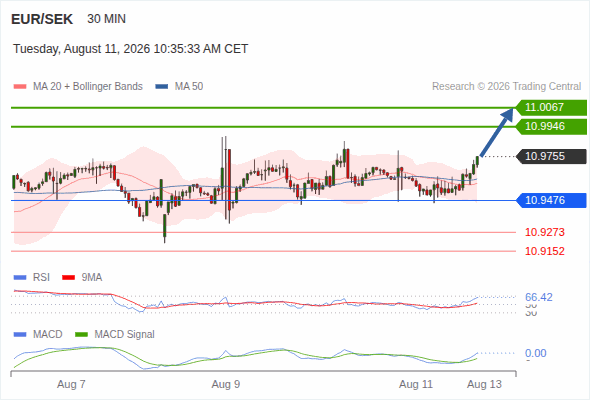Click the MA 50 blue legend swatch

click(162, 87)
